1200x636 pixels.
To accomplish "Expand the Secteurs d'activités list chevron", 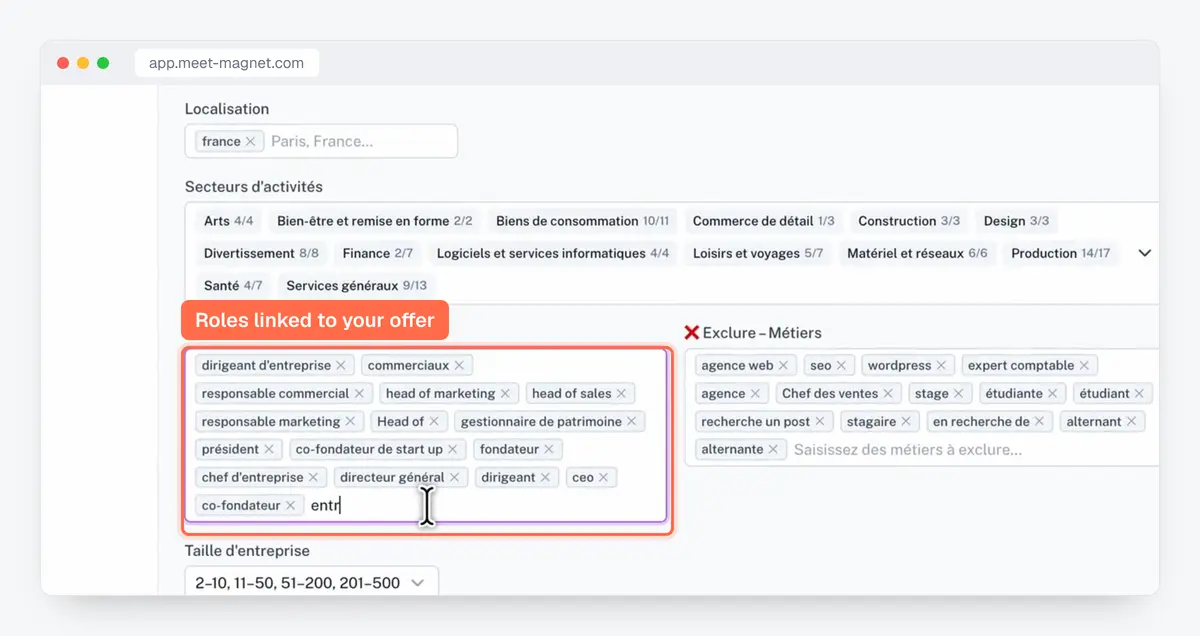I will tap(1145, 253).
